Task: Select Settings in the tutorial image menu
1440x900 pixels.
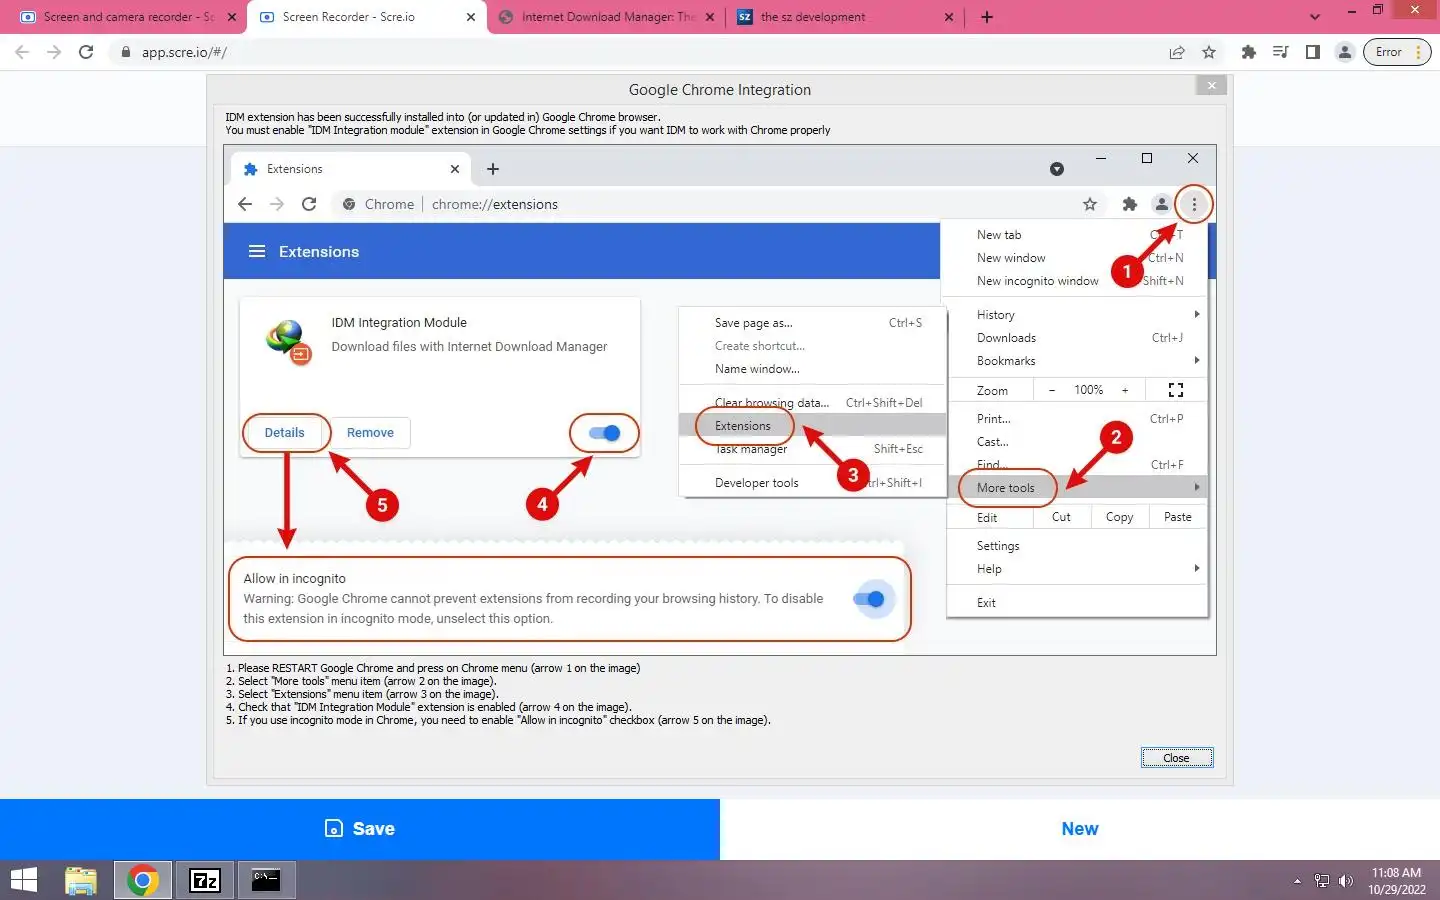Action: tap(998, 546)
